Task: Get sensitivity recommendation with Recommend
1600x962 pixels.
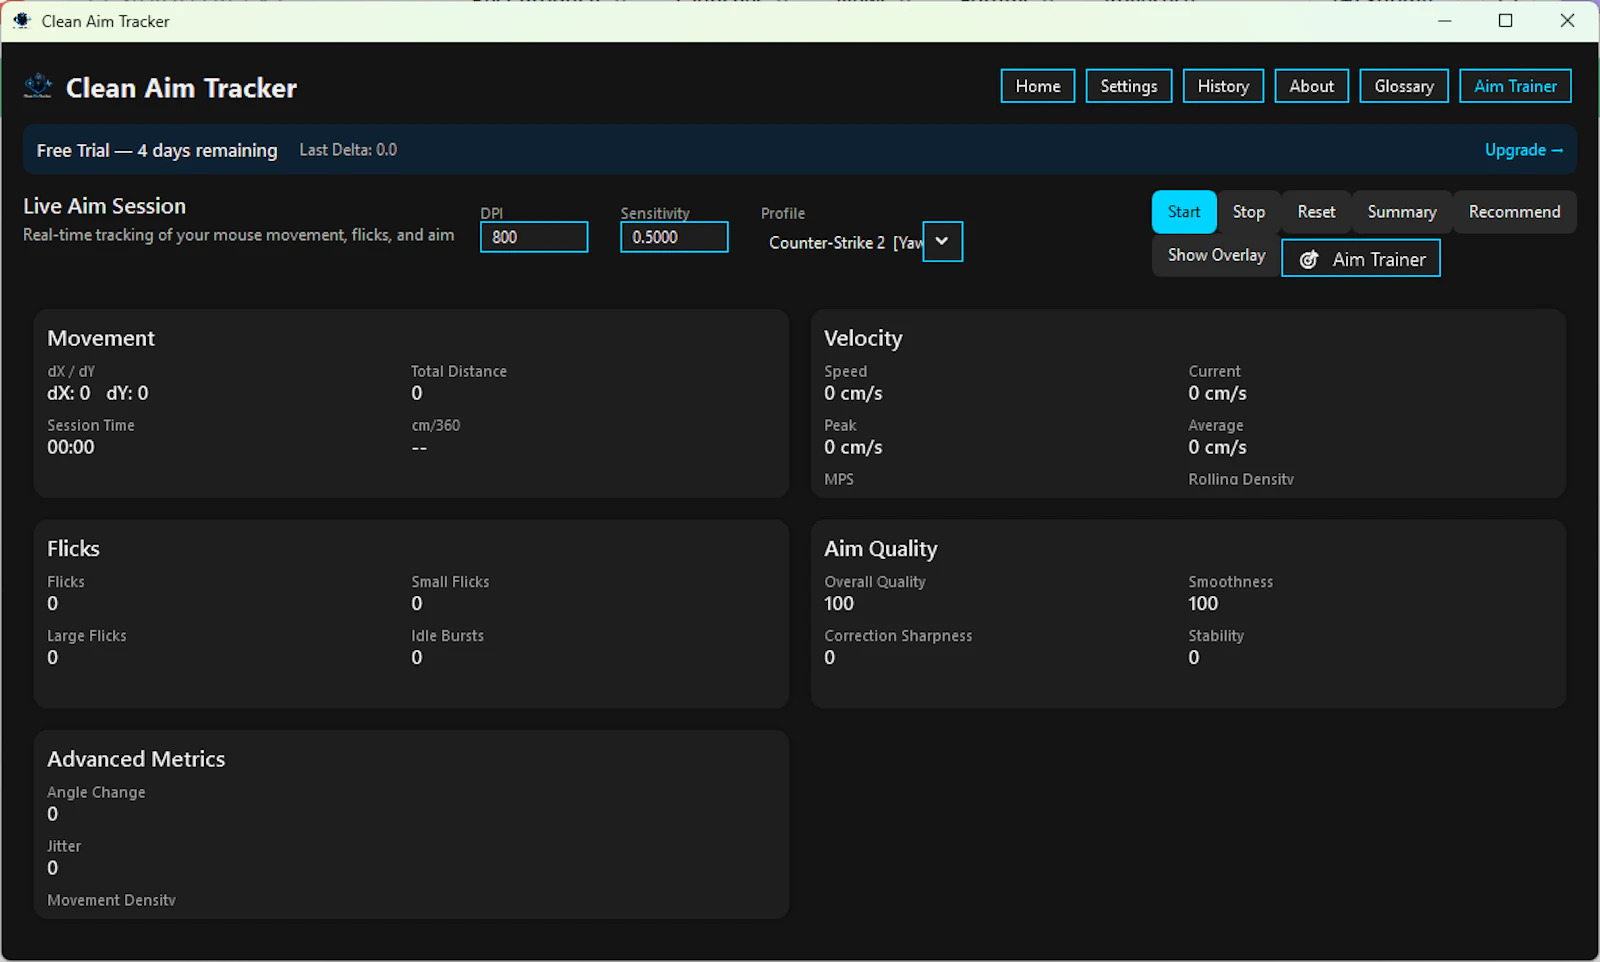Action: click(x=1514, y=212)
